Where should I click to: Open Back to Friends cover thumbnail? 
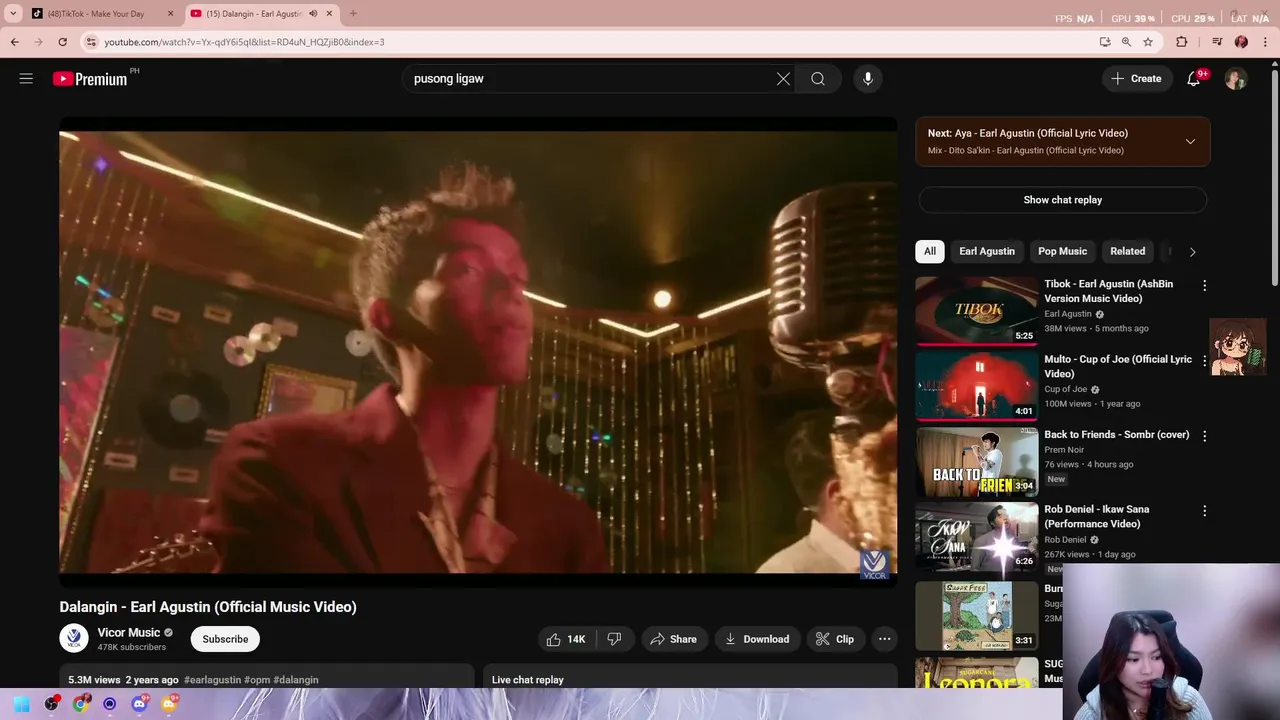[x=977, y=461]
